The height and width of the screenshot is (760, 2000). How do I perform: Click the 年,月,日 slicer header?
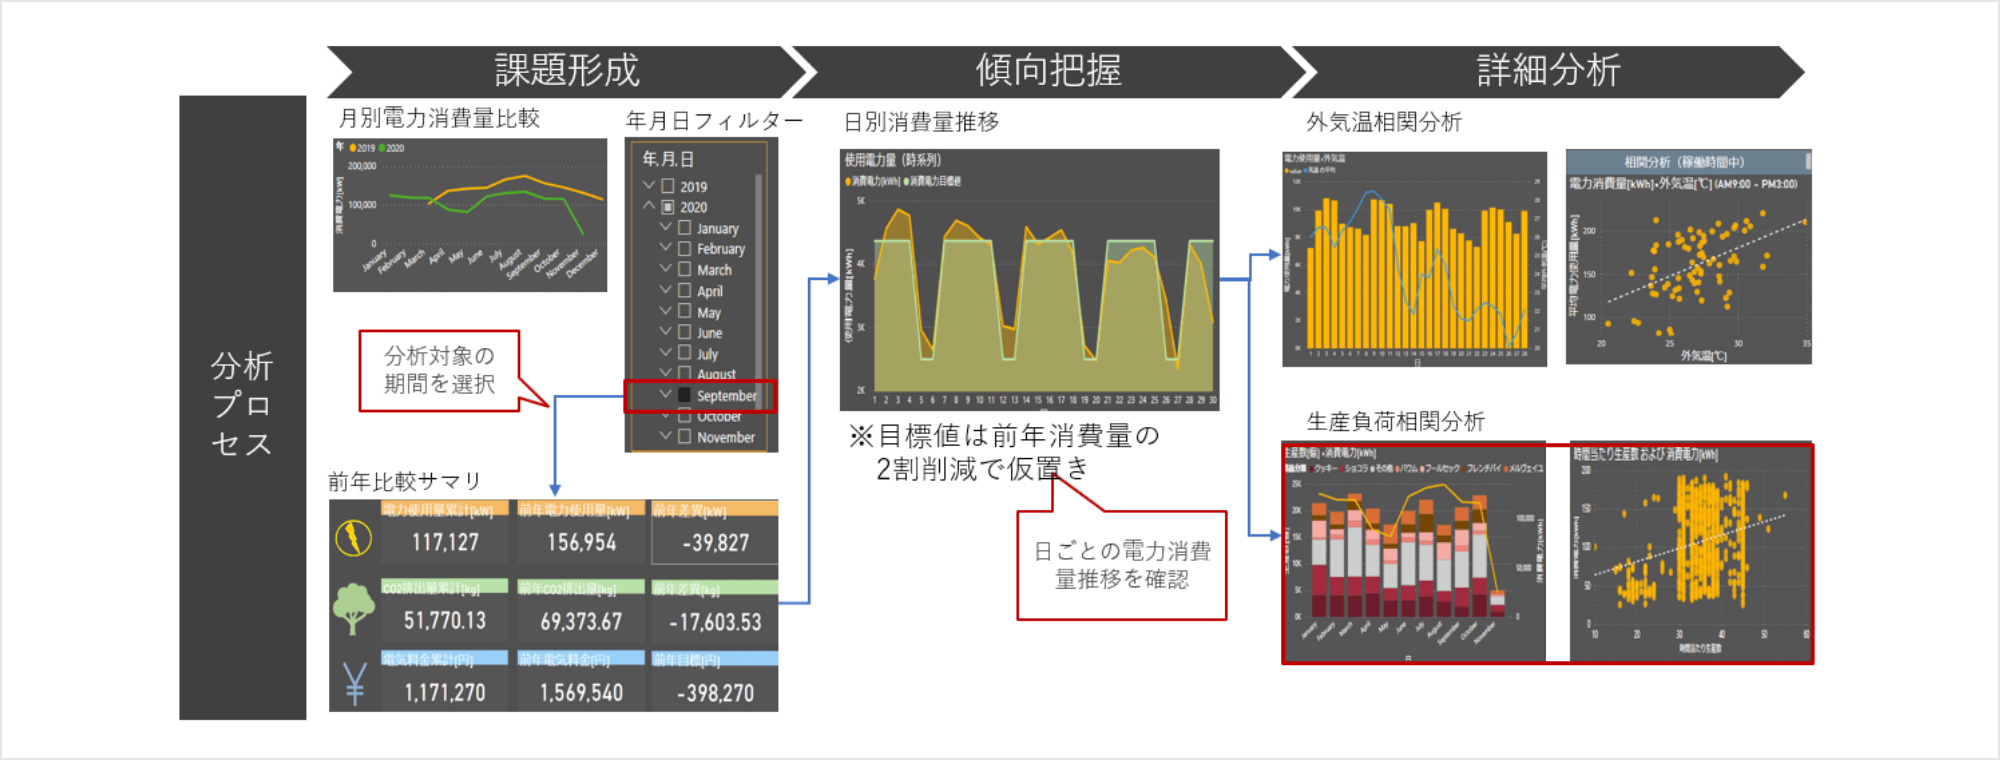coord(668,158)
